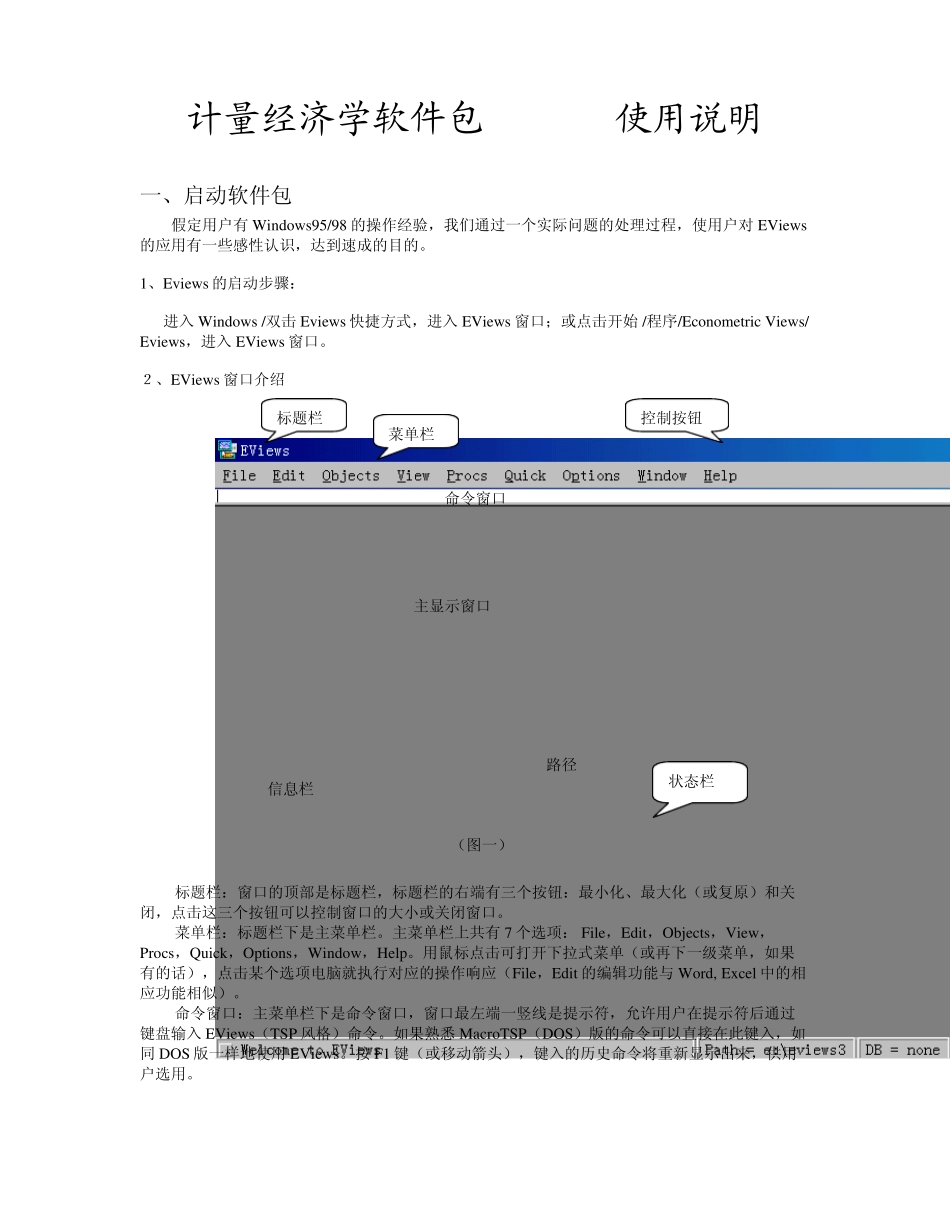Open the Help menu
Image resolution: width=950 pixels, height=1230 pixels.
coord(720,476)
